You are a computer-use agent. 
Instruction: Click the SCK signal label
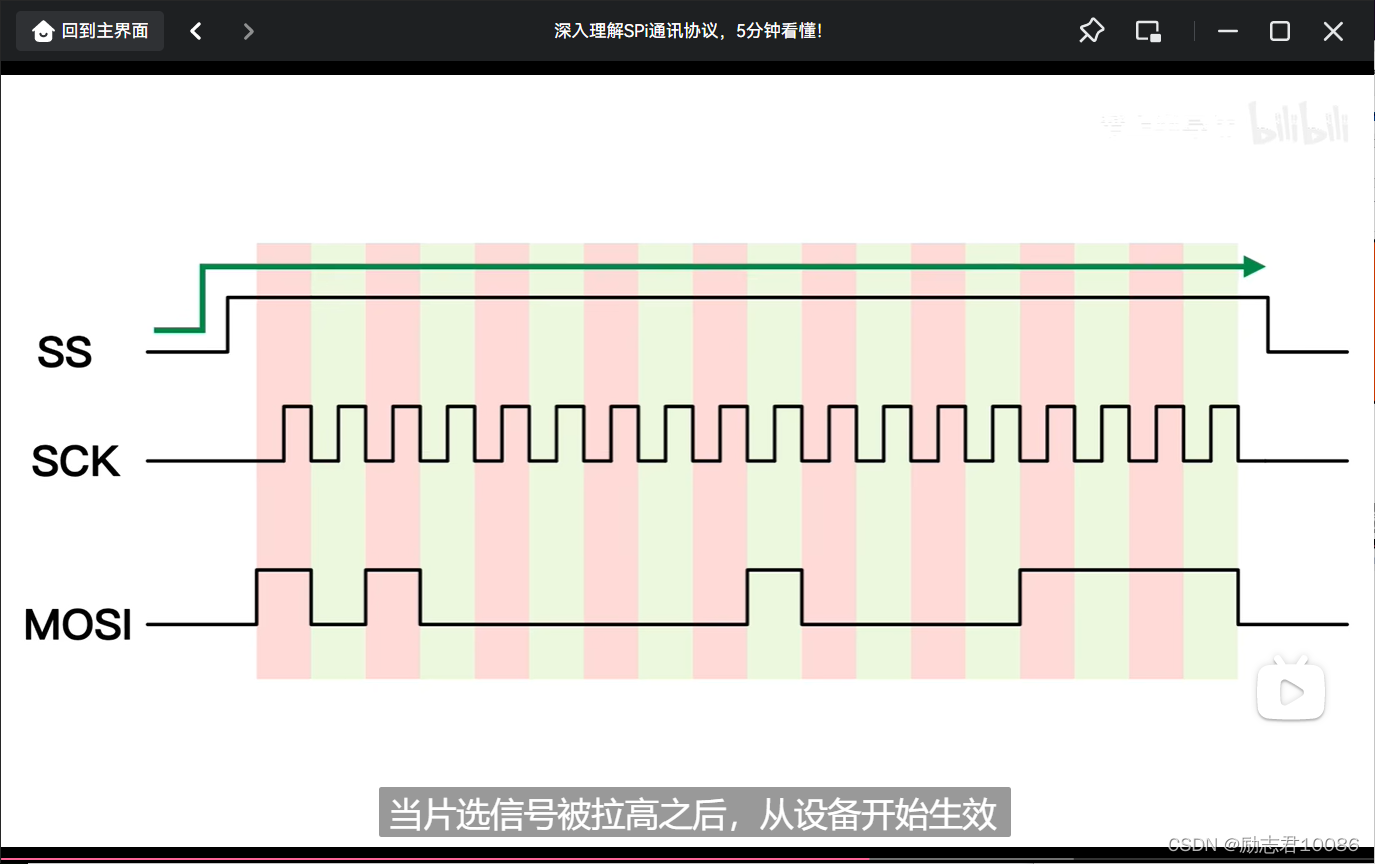[76, 462]
